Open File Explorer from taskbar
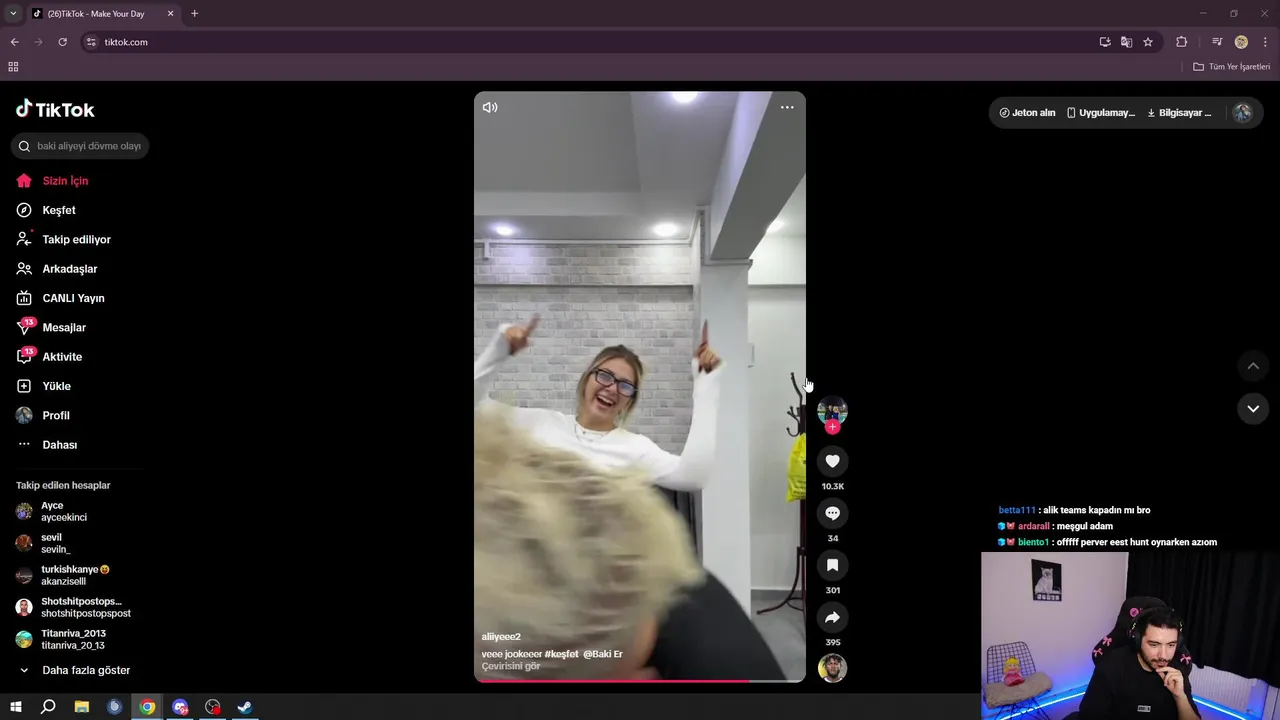Viewport: 1280px width, 720px height. coord(82,707)
